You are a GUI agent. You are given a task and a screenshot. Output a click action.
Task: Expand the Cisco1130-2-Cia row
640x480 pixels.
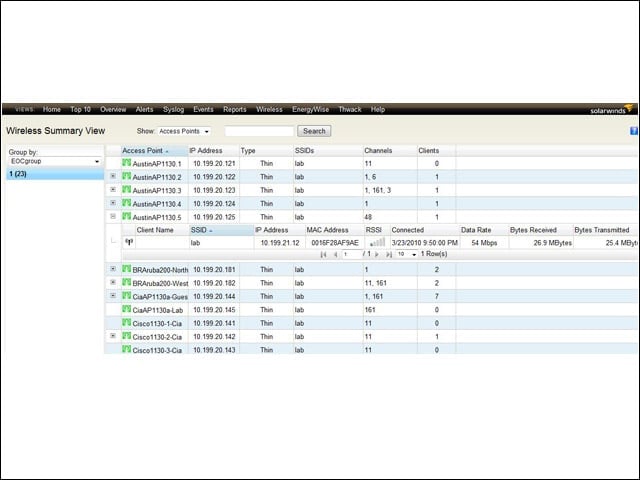pos(113,336)
